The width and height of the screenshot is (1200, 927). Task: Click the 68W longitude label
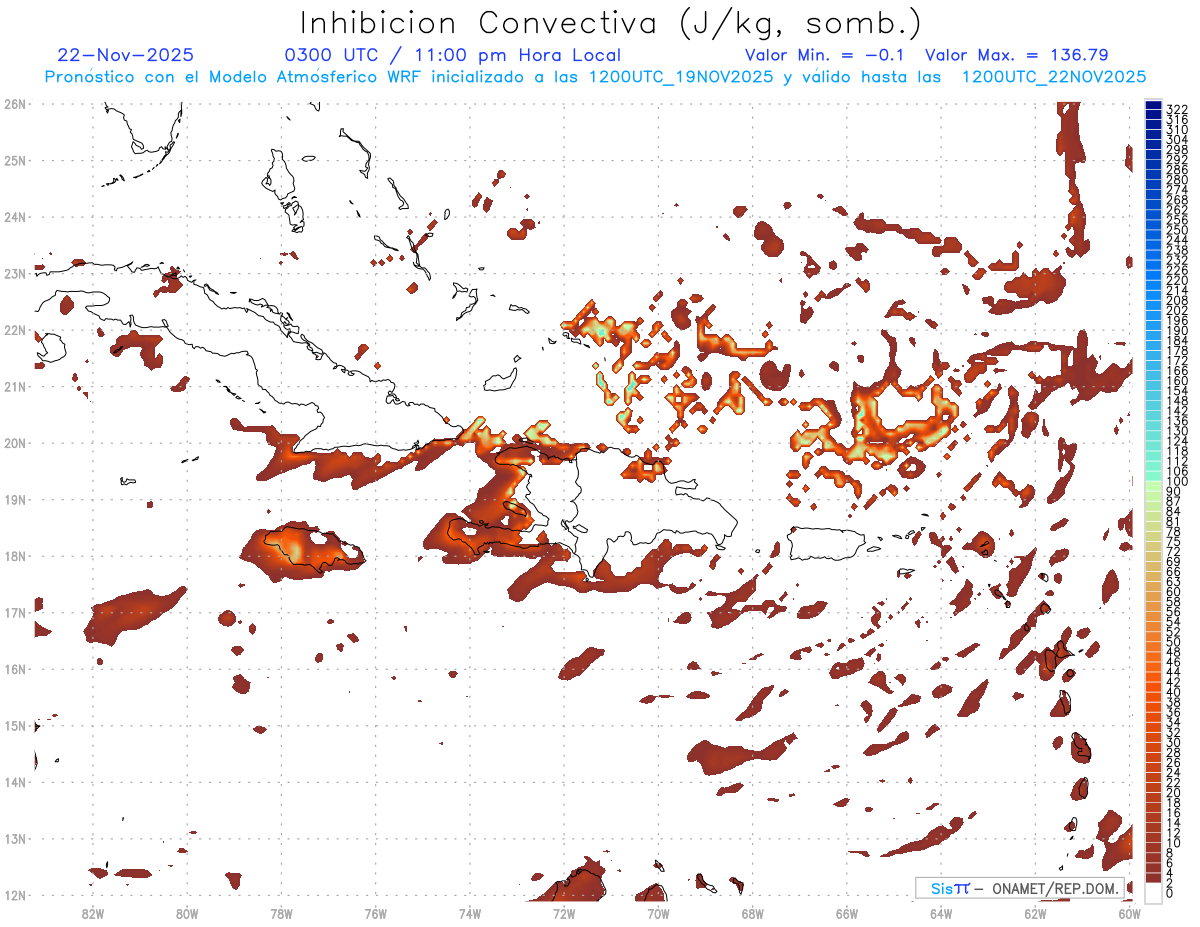click(753, 913)
